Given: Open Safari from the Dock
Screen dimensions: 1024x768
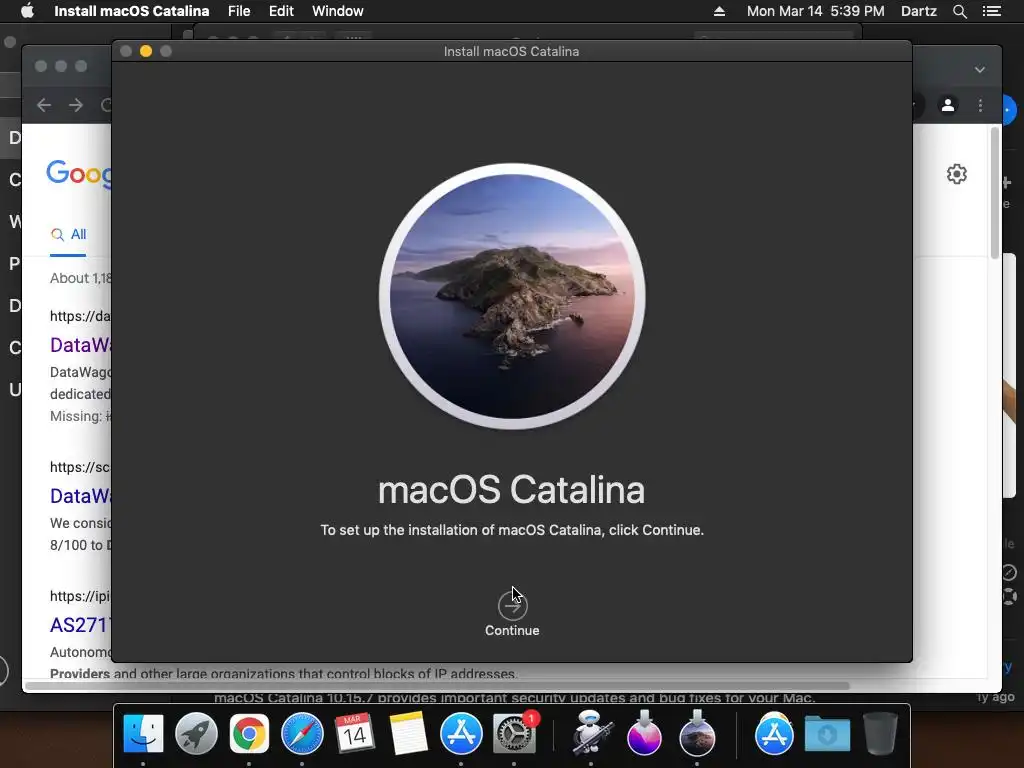Looking at the screenshot, I should tap(302, 733).
